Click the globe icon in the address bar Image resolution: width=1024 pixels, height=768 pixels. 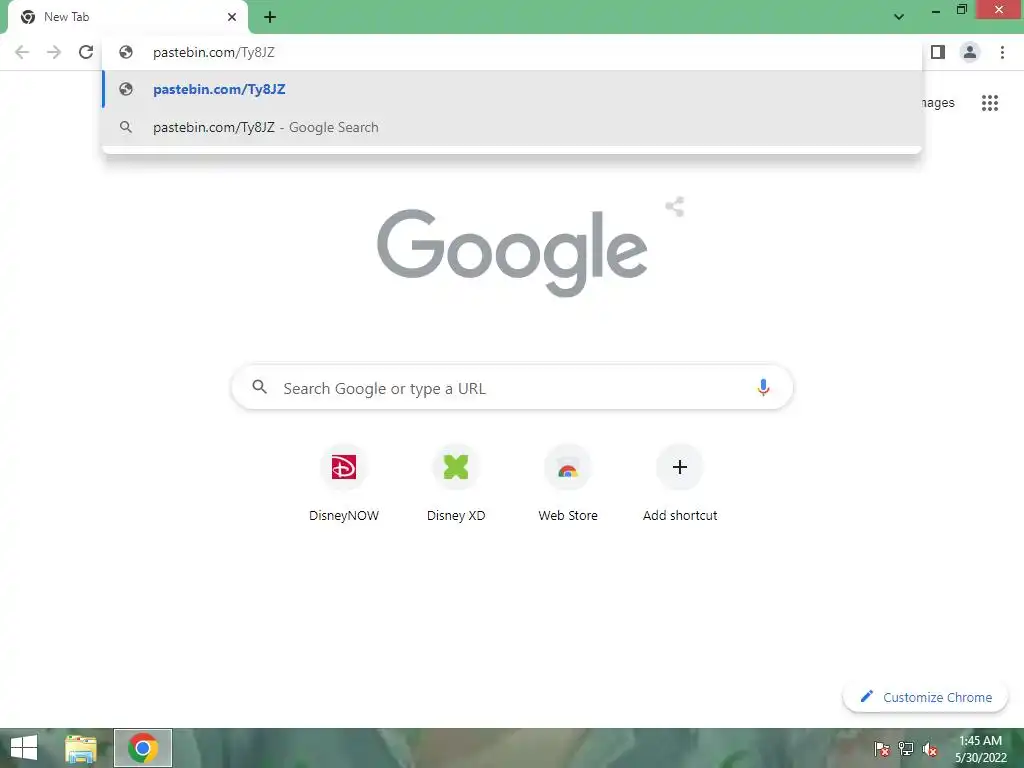(x=126, y=52)
